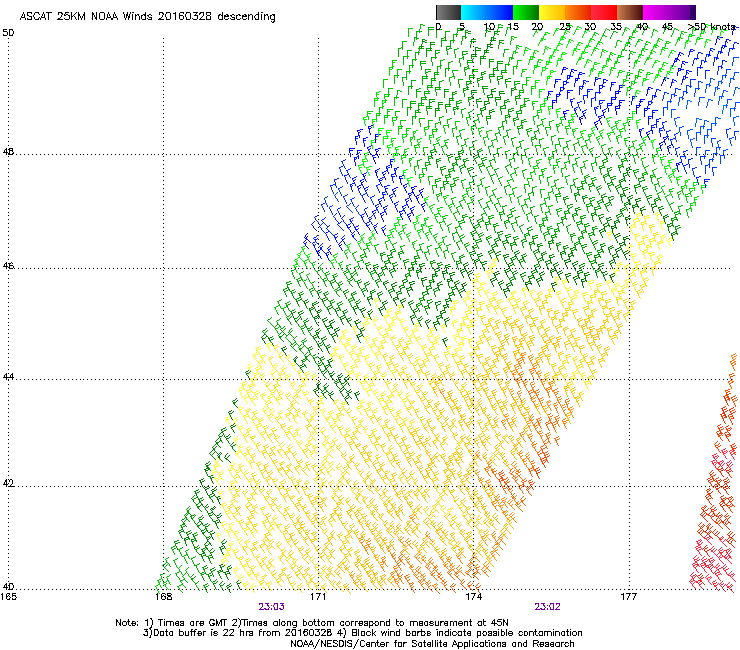Viewport: 740px width, 650px height.
Task: Click the gray 0-5 knots color segment
Action: coord(448,12)
